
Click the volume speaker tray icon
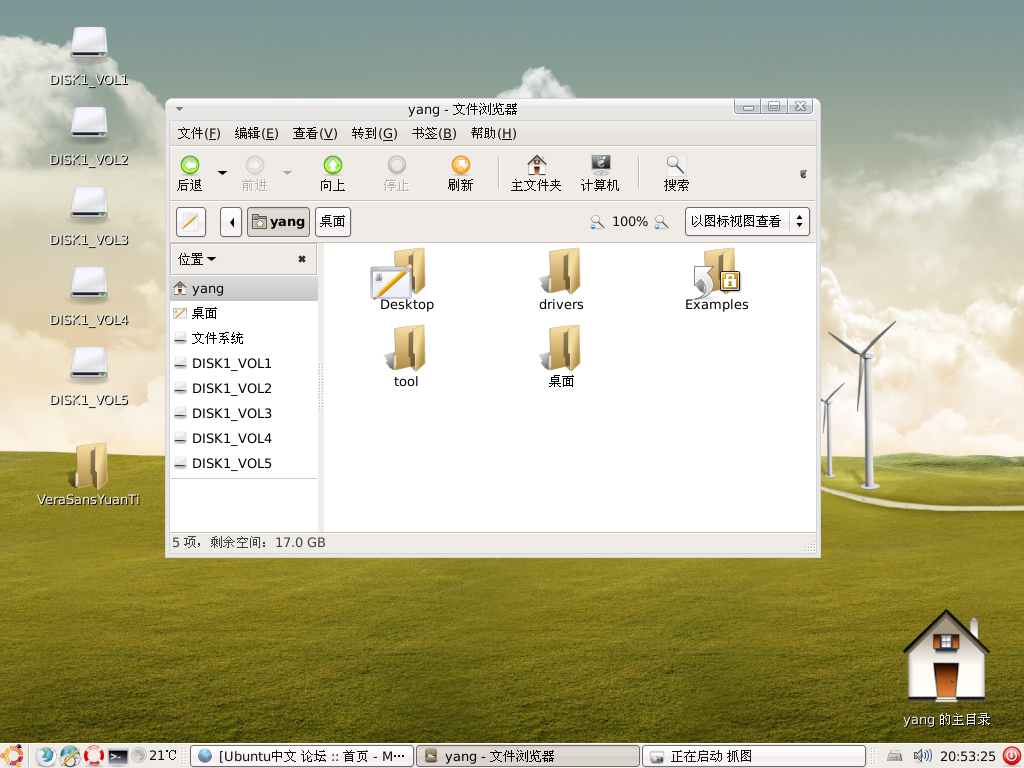click(922, 756)
